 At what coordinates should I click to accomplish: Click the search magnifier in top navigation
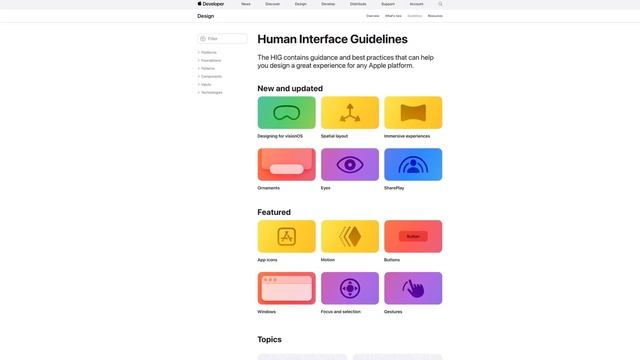click(x=440, y=4)
